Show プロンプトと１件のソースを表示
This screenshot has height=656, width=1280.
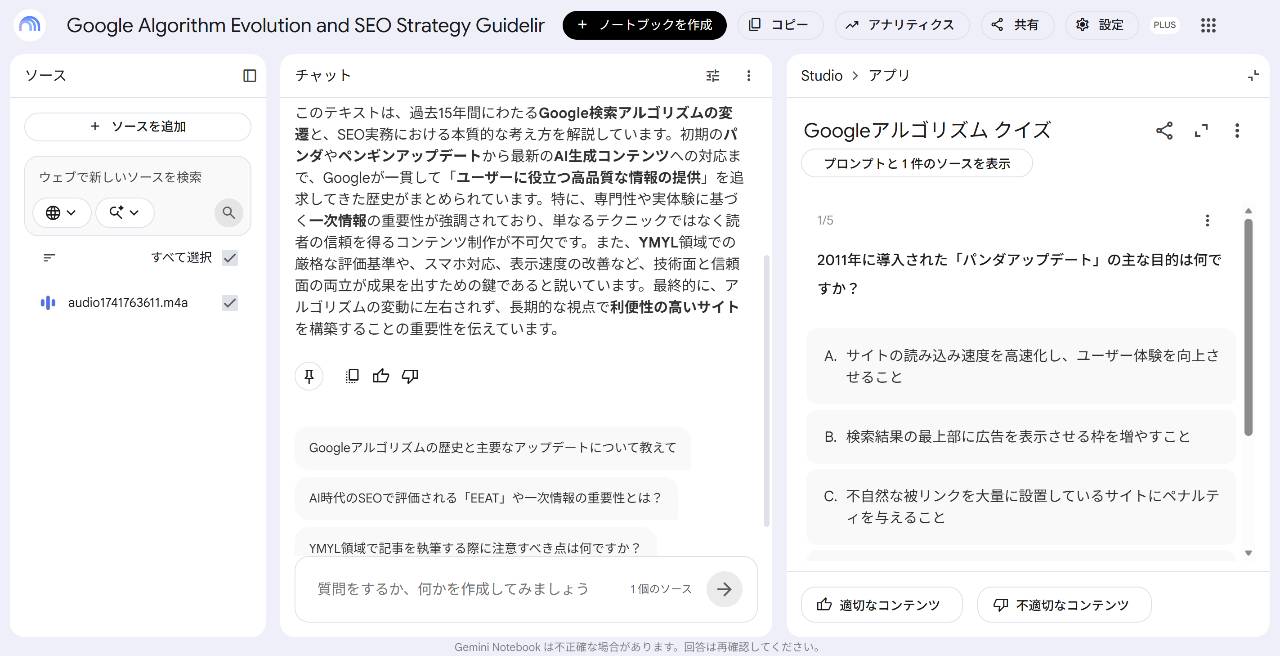(917, 163)
